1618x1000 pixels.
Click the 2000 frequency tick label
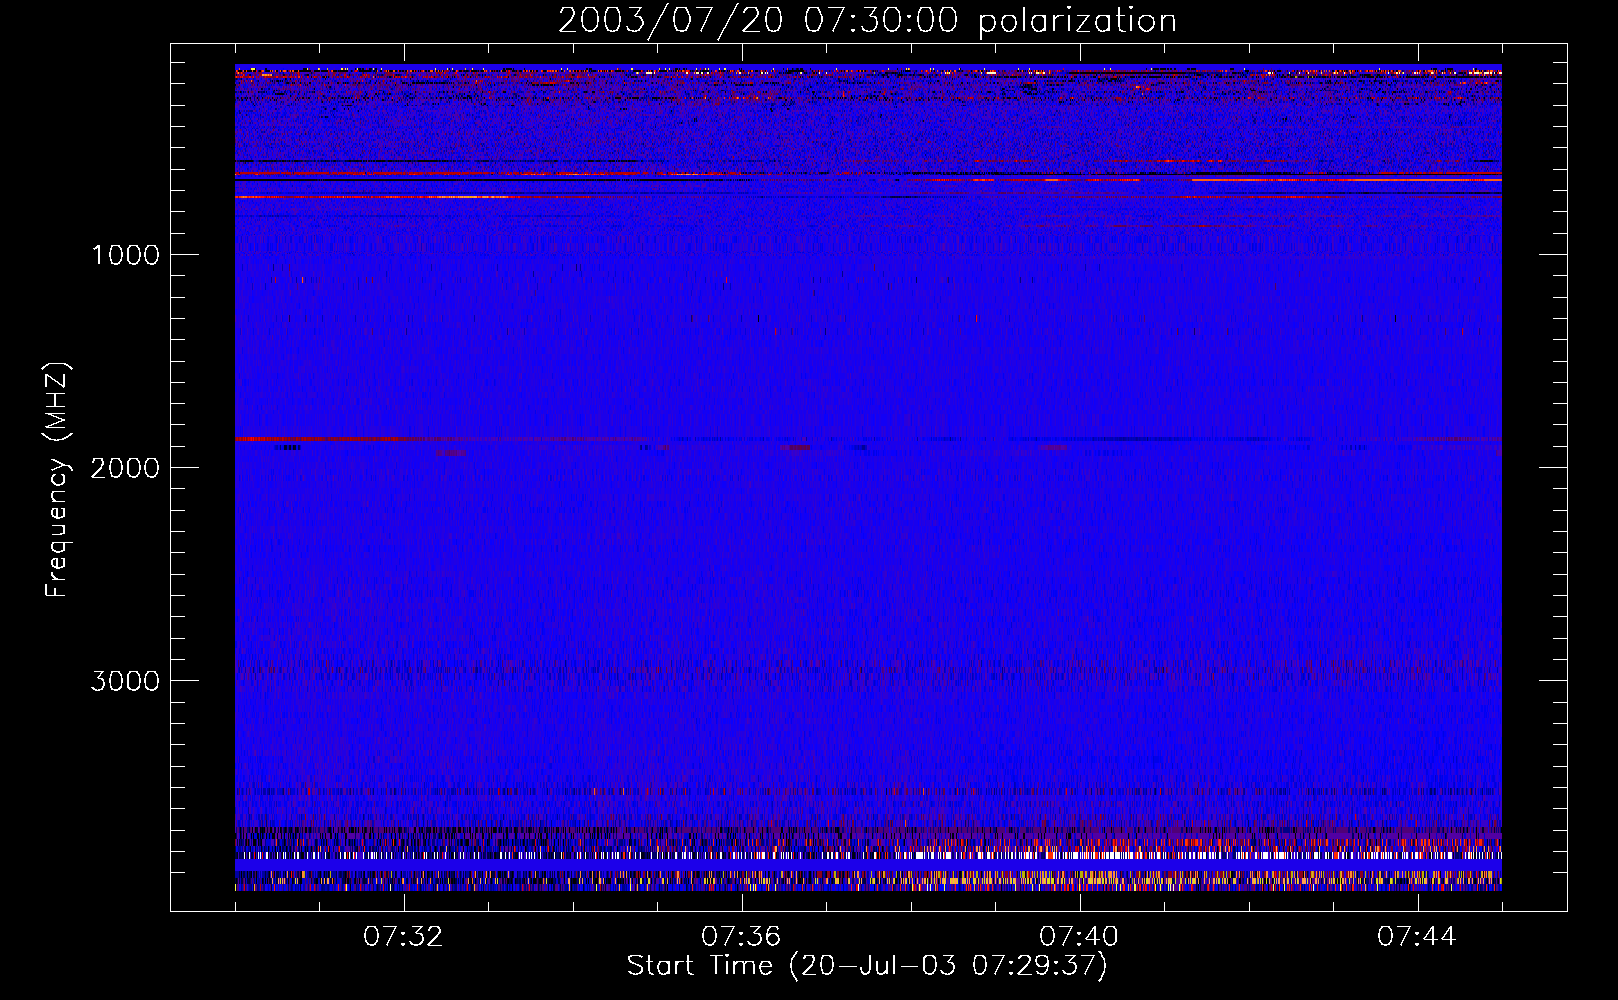(125, 468)
